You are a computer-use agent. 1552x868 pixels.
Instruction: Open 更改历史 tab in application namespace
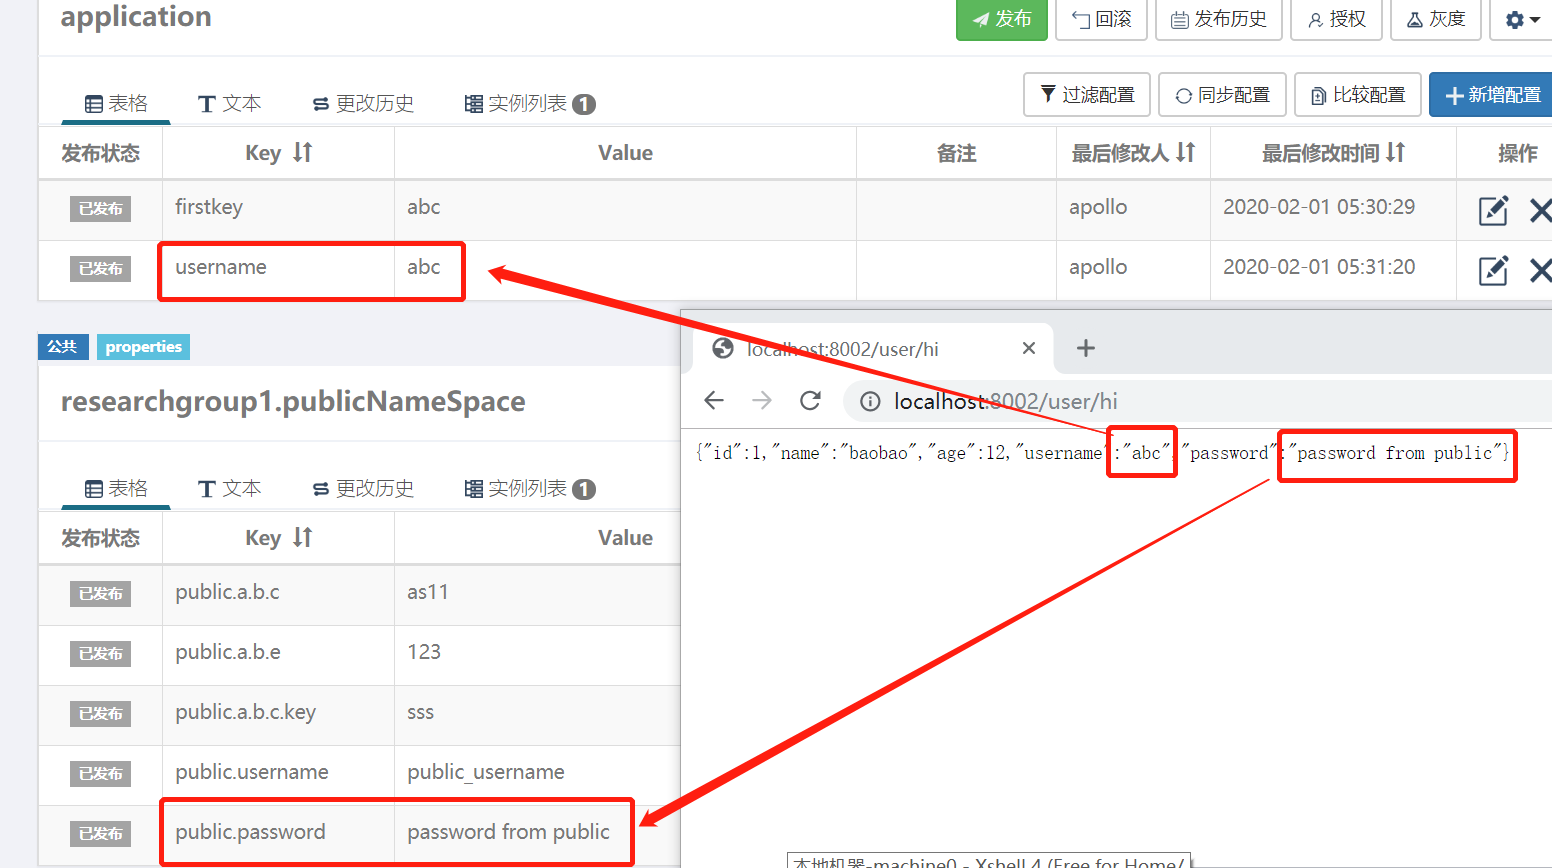pos(362,103)
